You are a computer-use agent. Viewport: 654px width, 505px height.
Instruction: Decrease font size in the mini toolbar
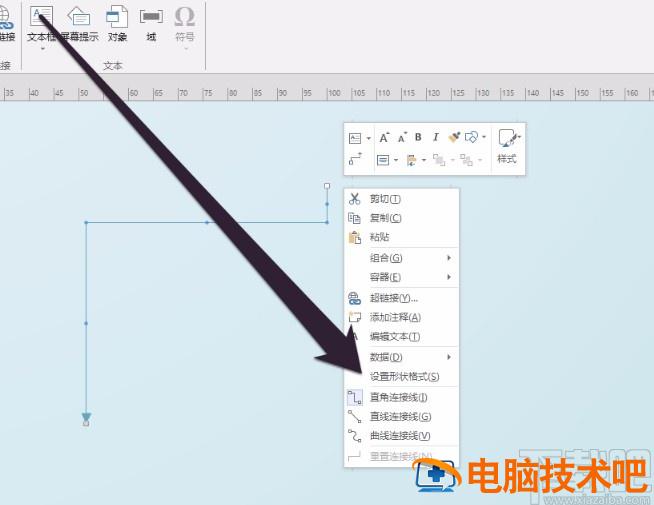(x=402, y=137)
